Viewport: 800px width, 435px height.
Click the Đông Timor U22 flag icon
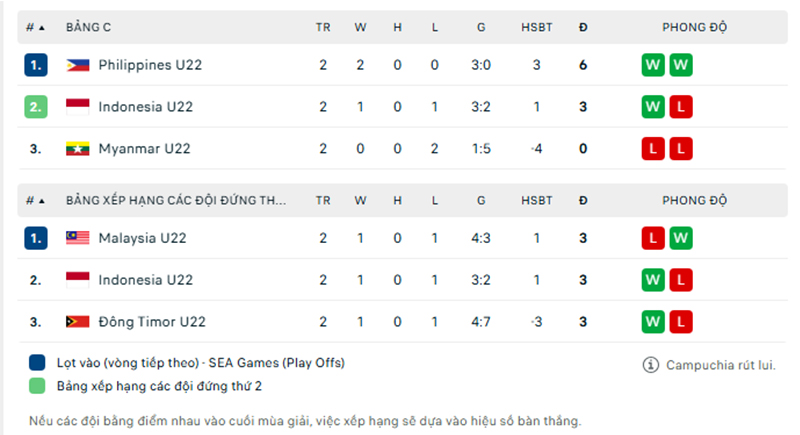coord(77,322)
